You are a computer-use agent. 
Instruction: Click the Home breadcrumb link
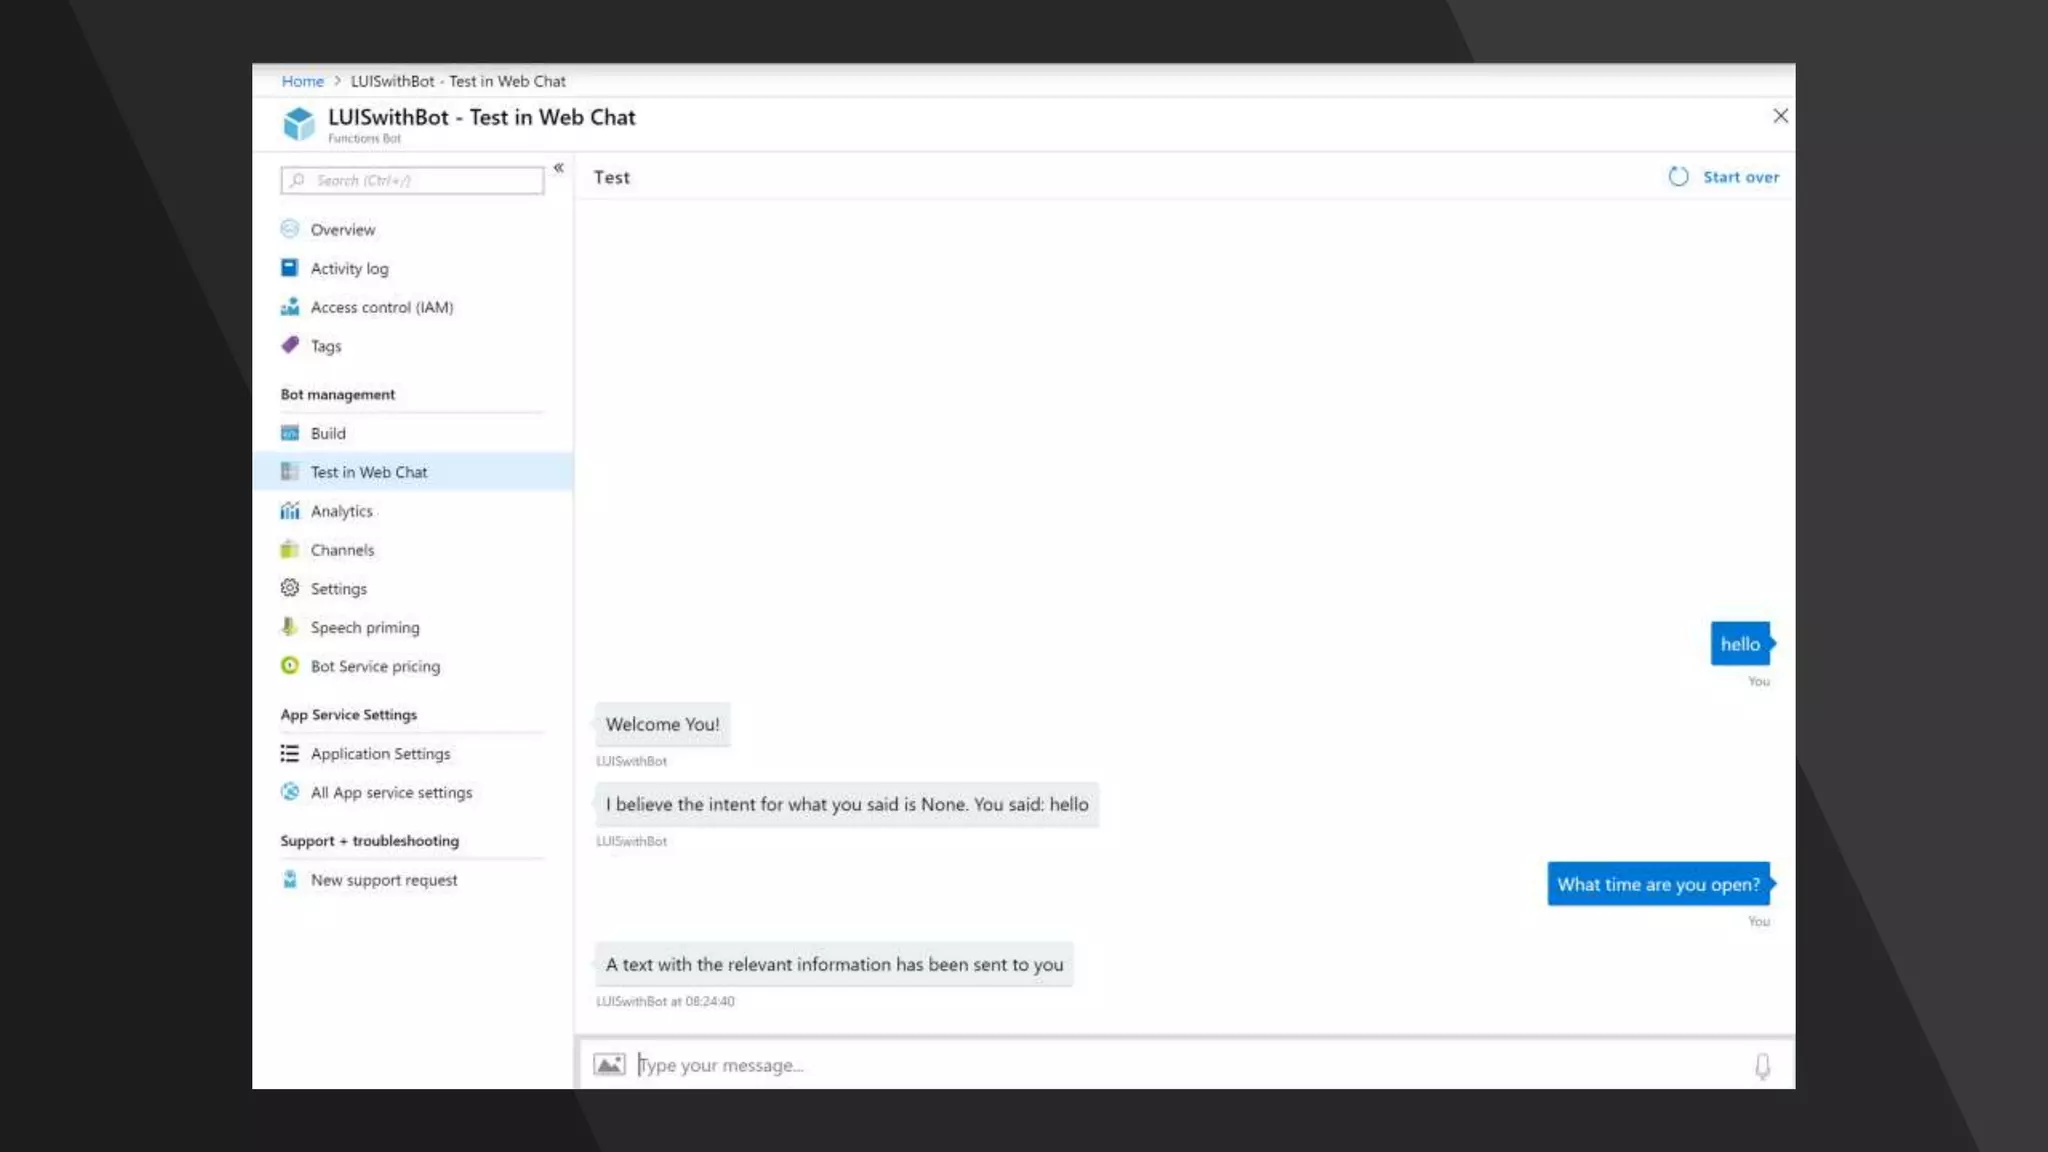(302, 81)
